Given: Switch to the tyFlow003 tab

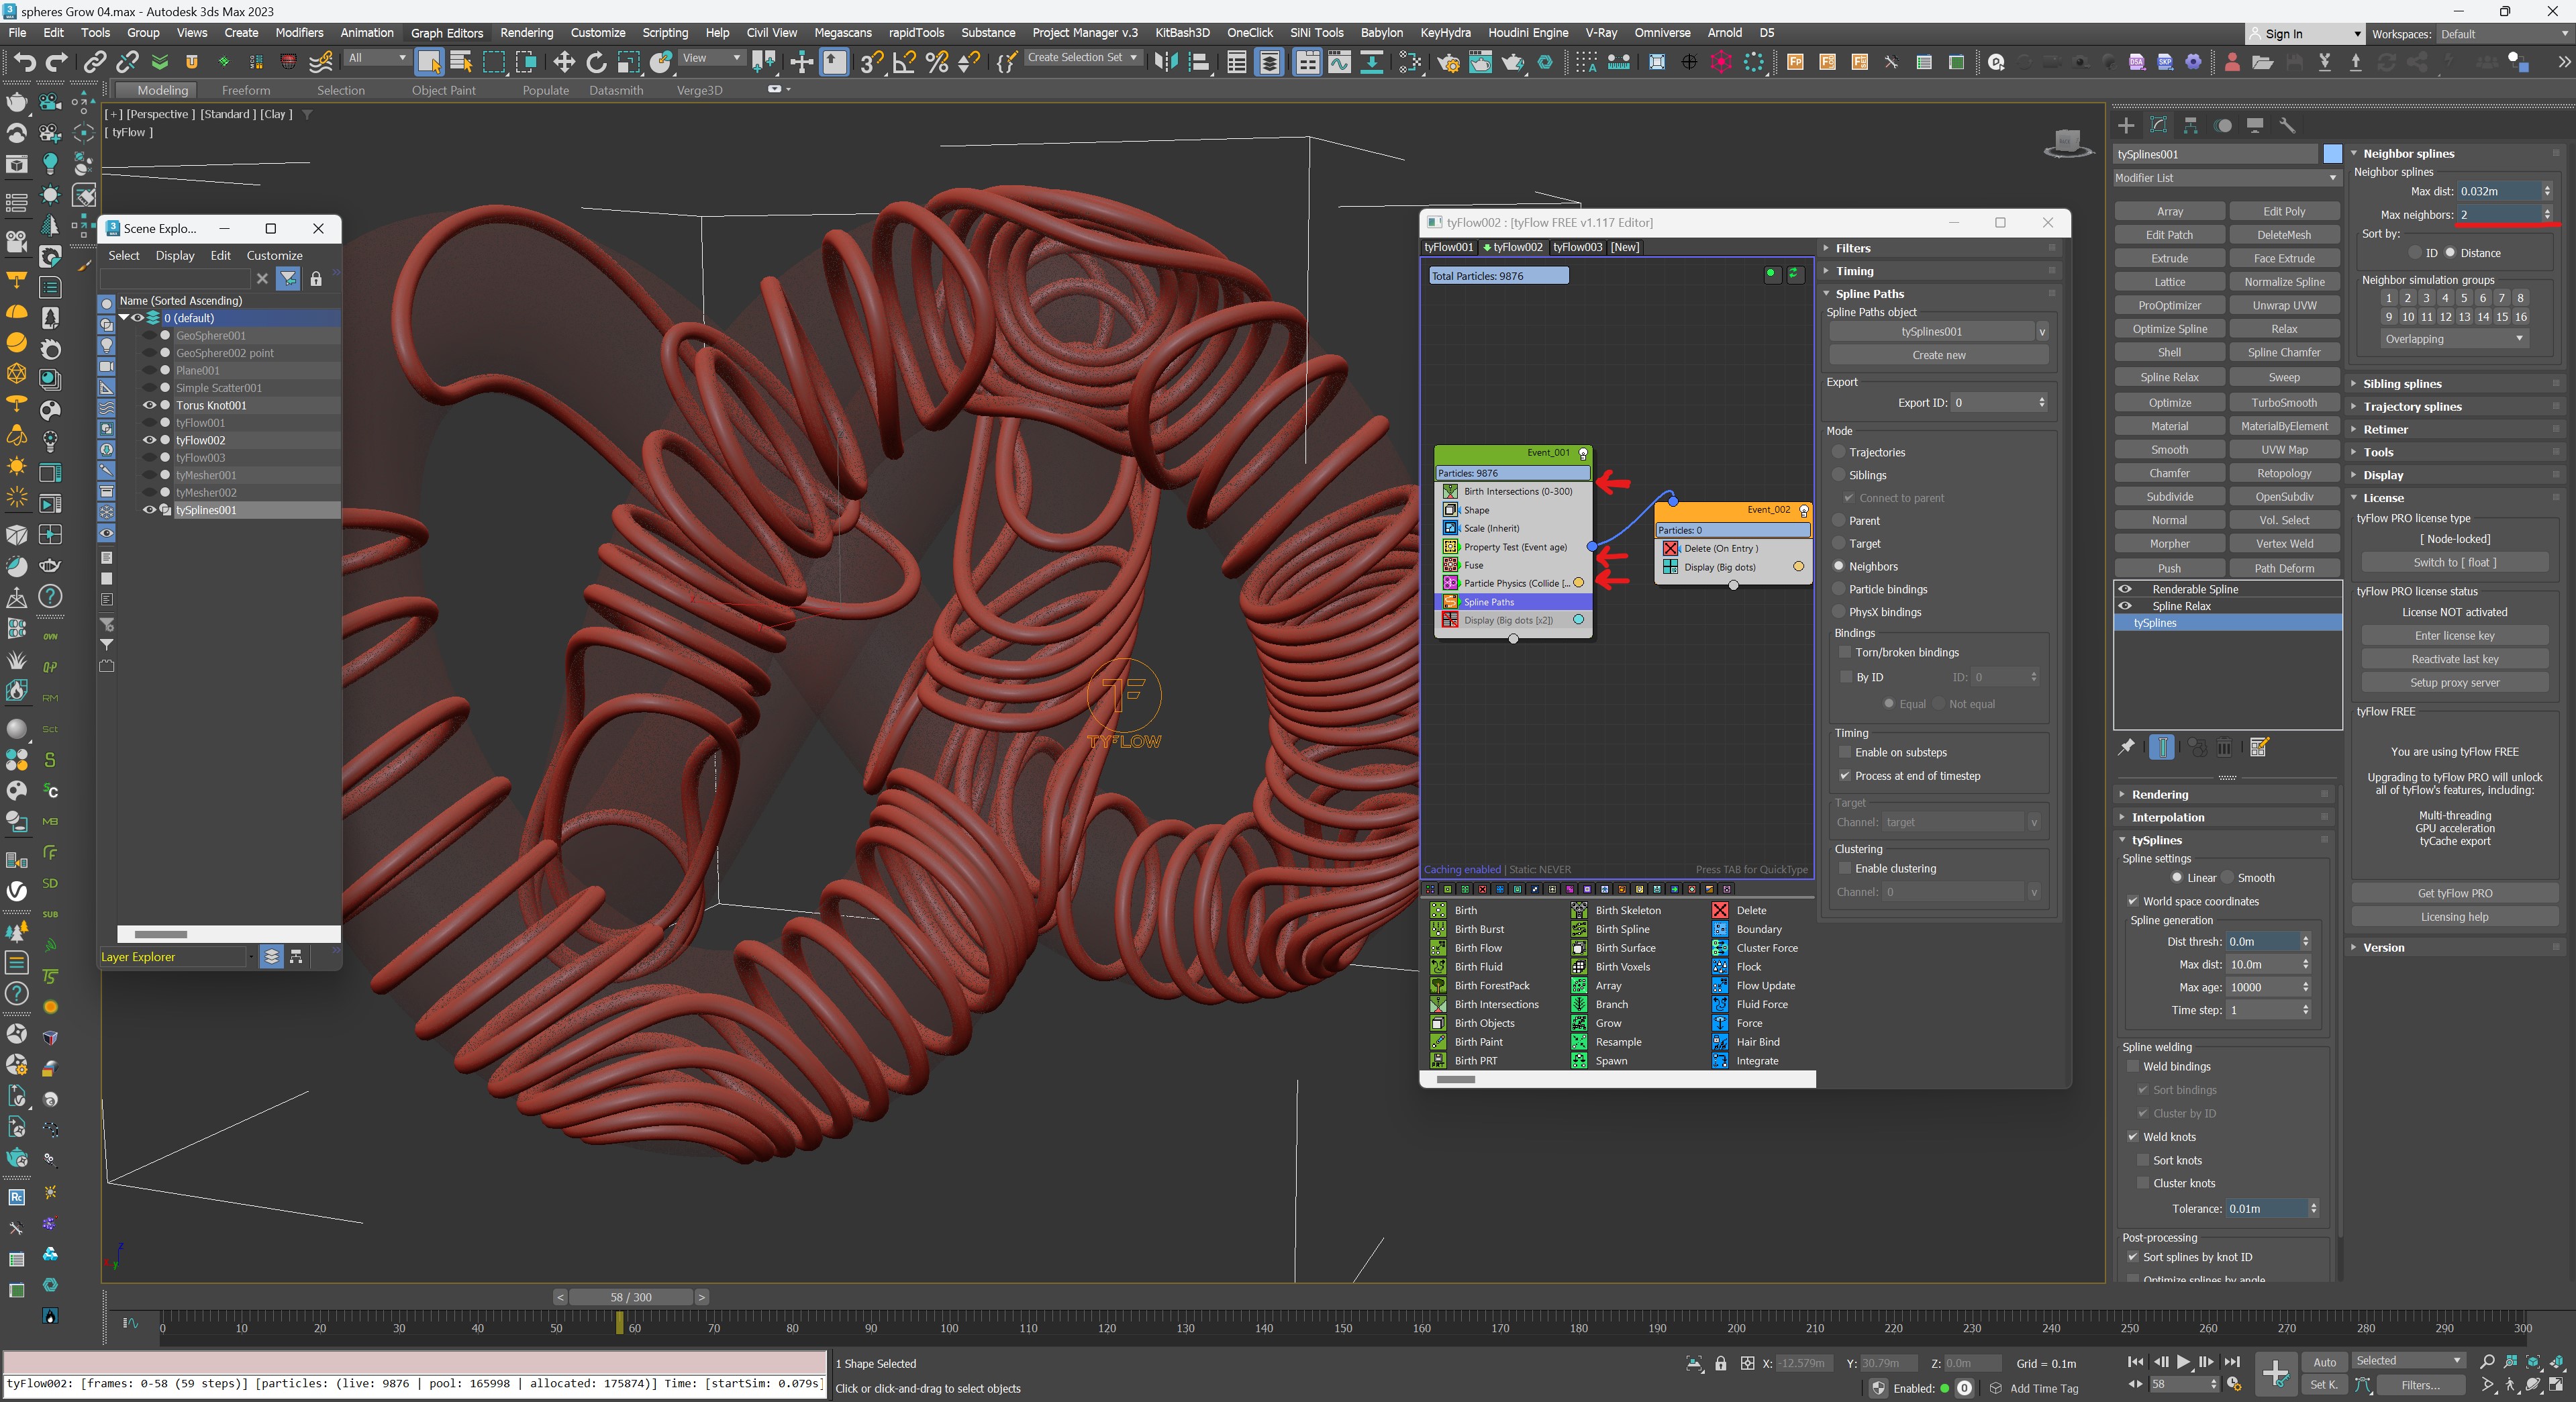Looking at the screenshot, I should (x=1577, y=247).
